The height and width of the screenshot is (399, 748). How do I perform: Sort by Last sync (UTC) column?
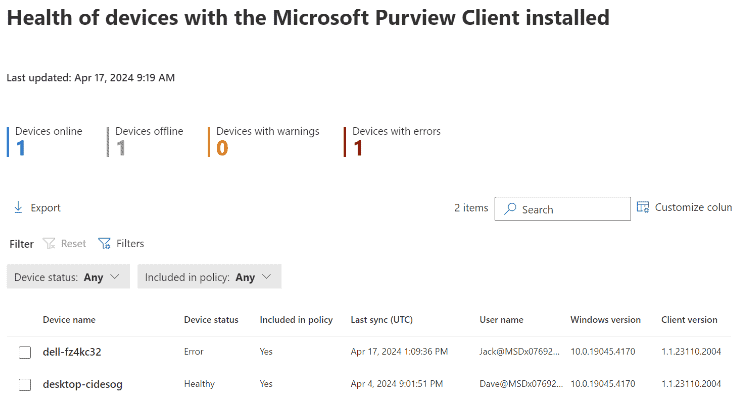(382, 320)
